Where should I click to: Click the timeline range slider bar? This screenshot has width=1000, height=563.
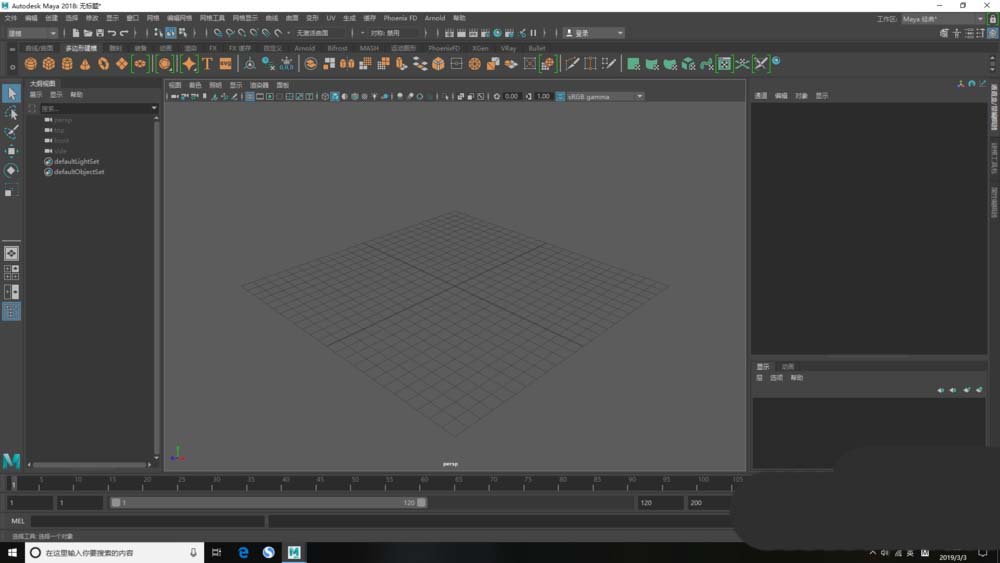268,503
